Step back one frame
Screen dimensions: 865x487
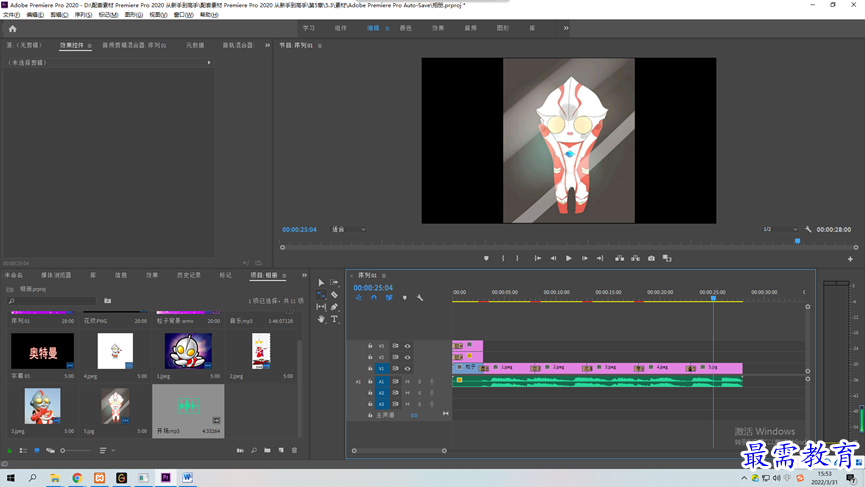[x=553, y=258]
